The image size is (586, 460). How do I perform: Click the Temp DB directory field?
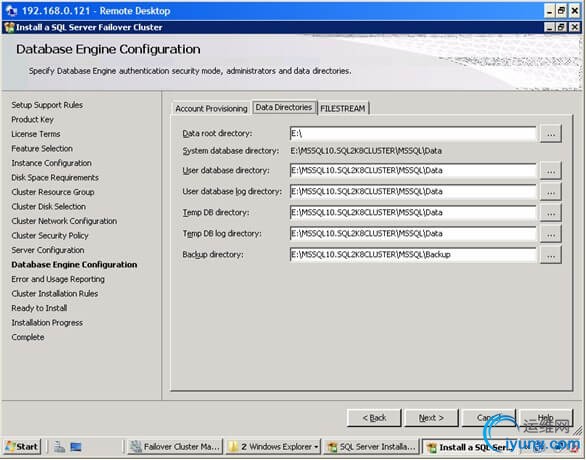413,212
